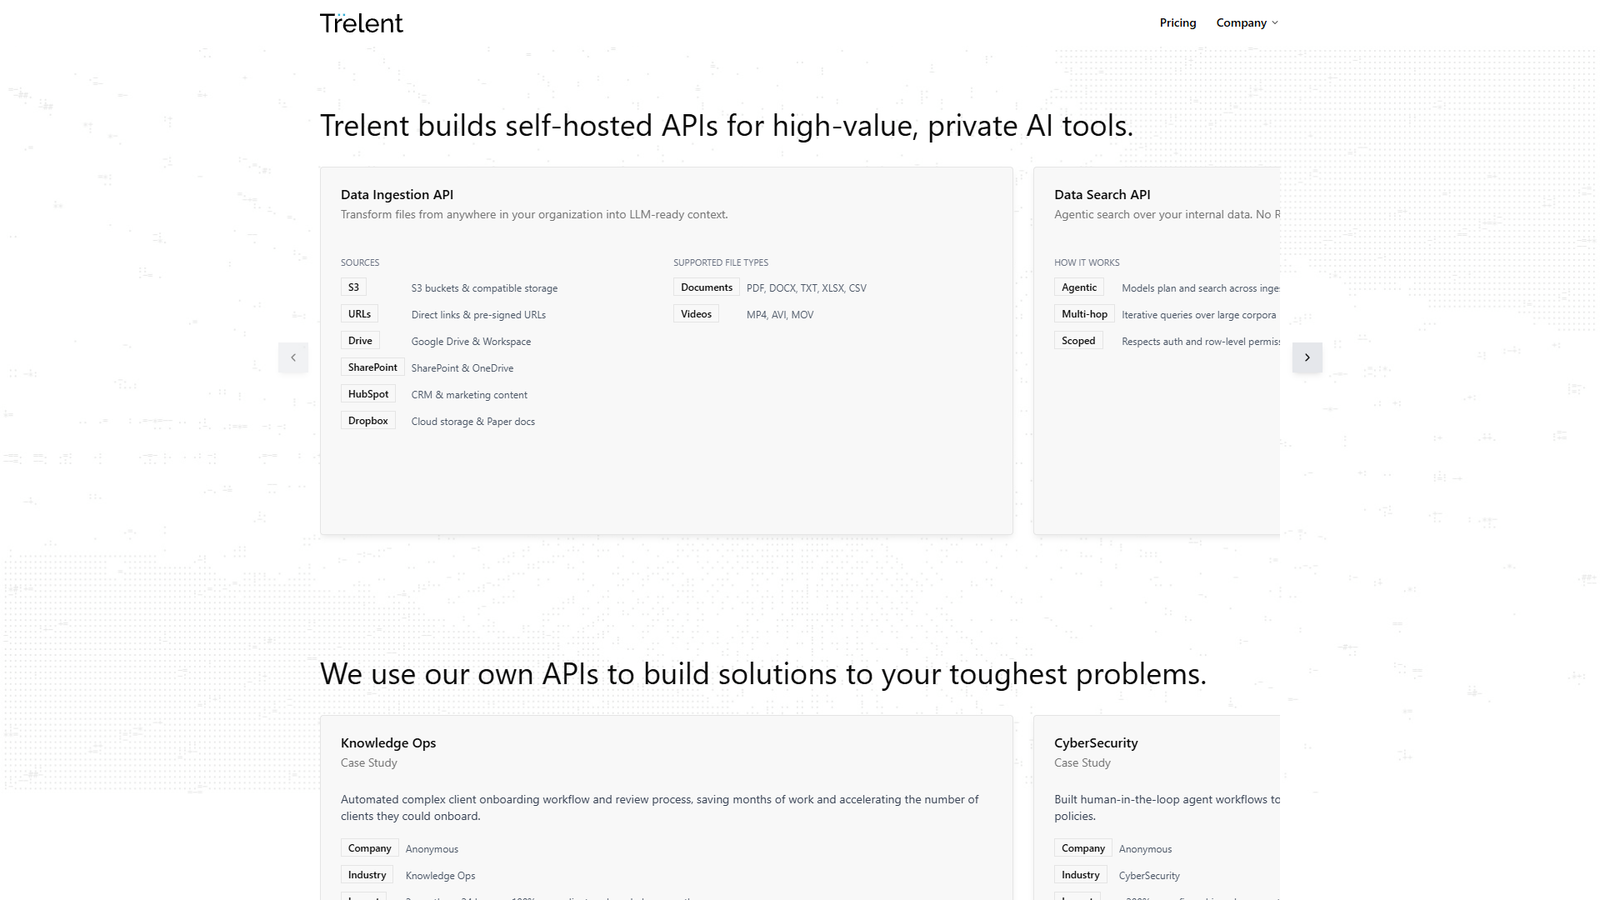Click the SharePoint source tag
The height and width of the screenshot is (900, 1600).
click(x=372, y=367)
